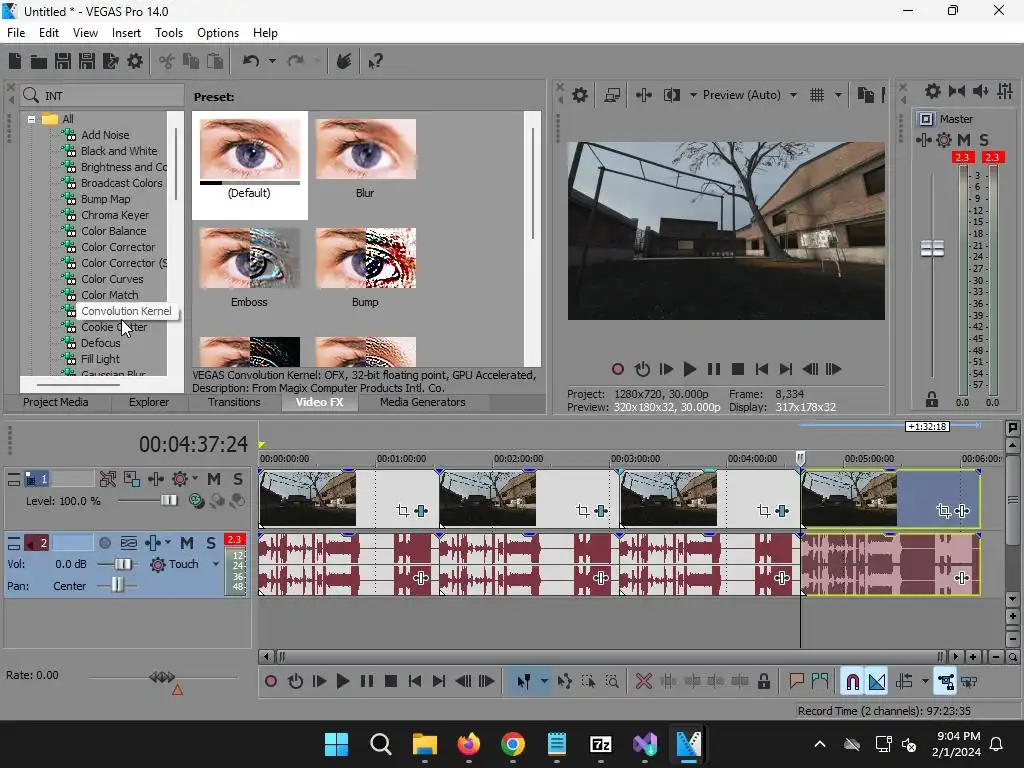The image size is (1024, 768).
Task: Toggle Solo on Master bus
Action: tap(984, 140)
